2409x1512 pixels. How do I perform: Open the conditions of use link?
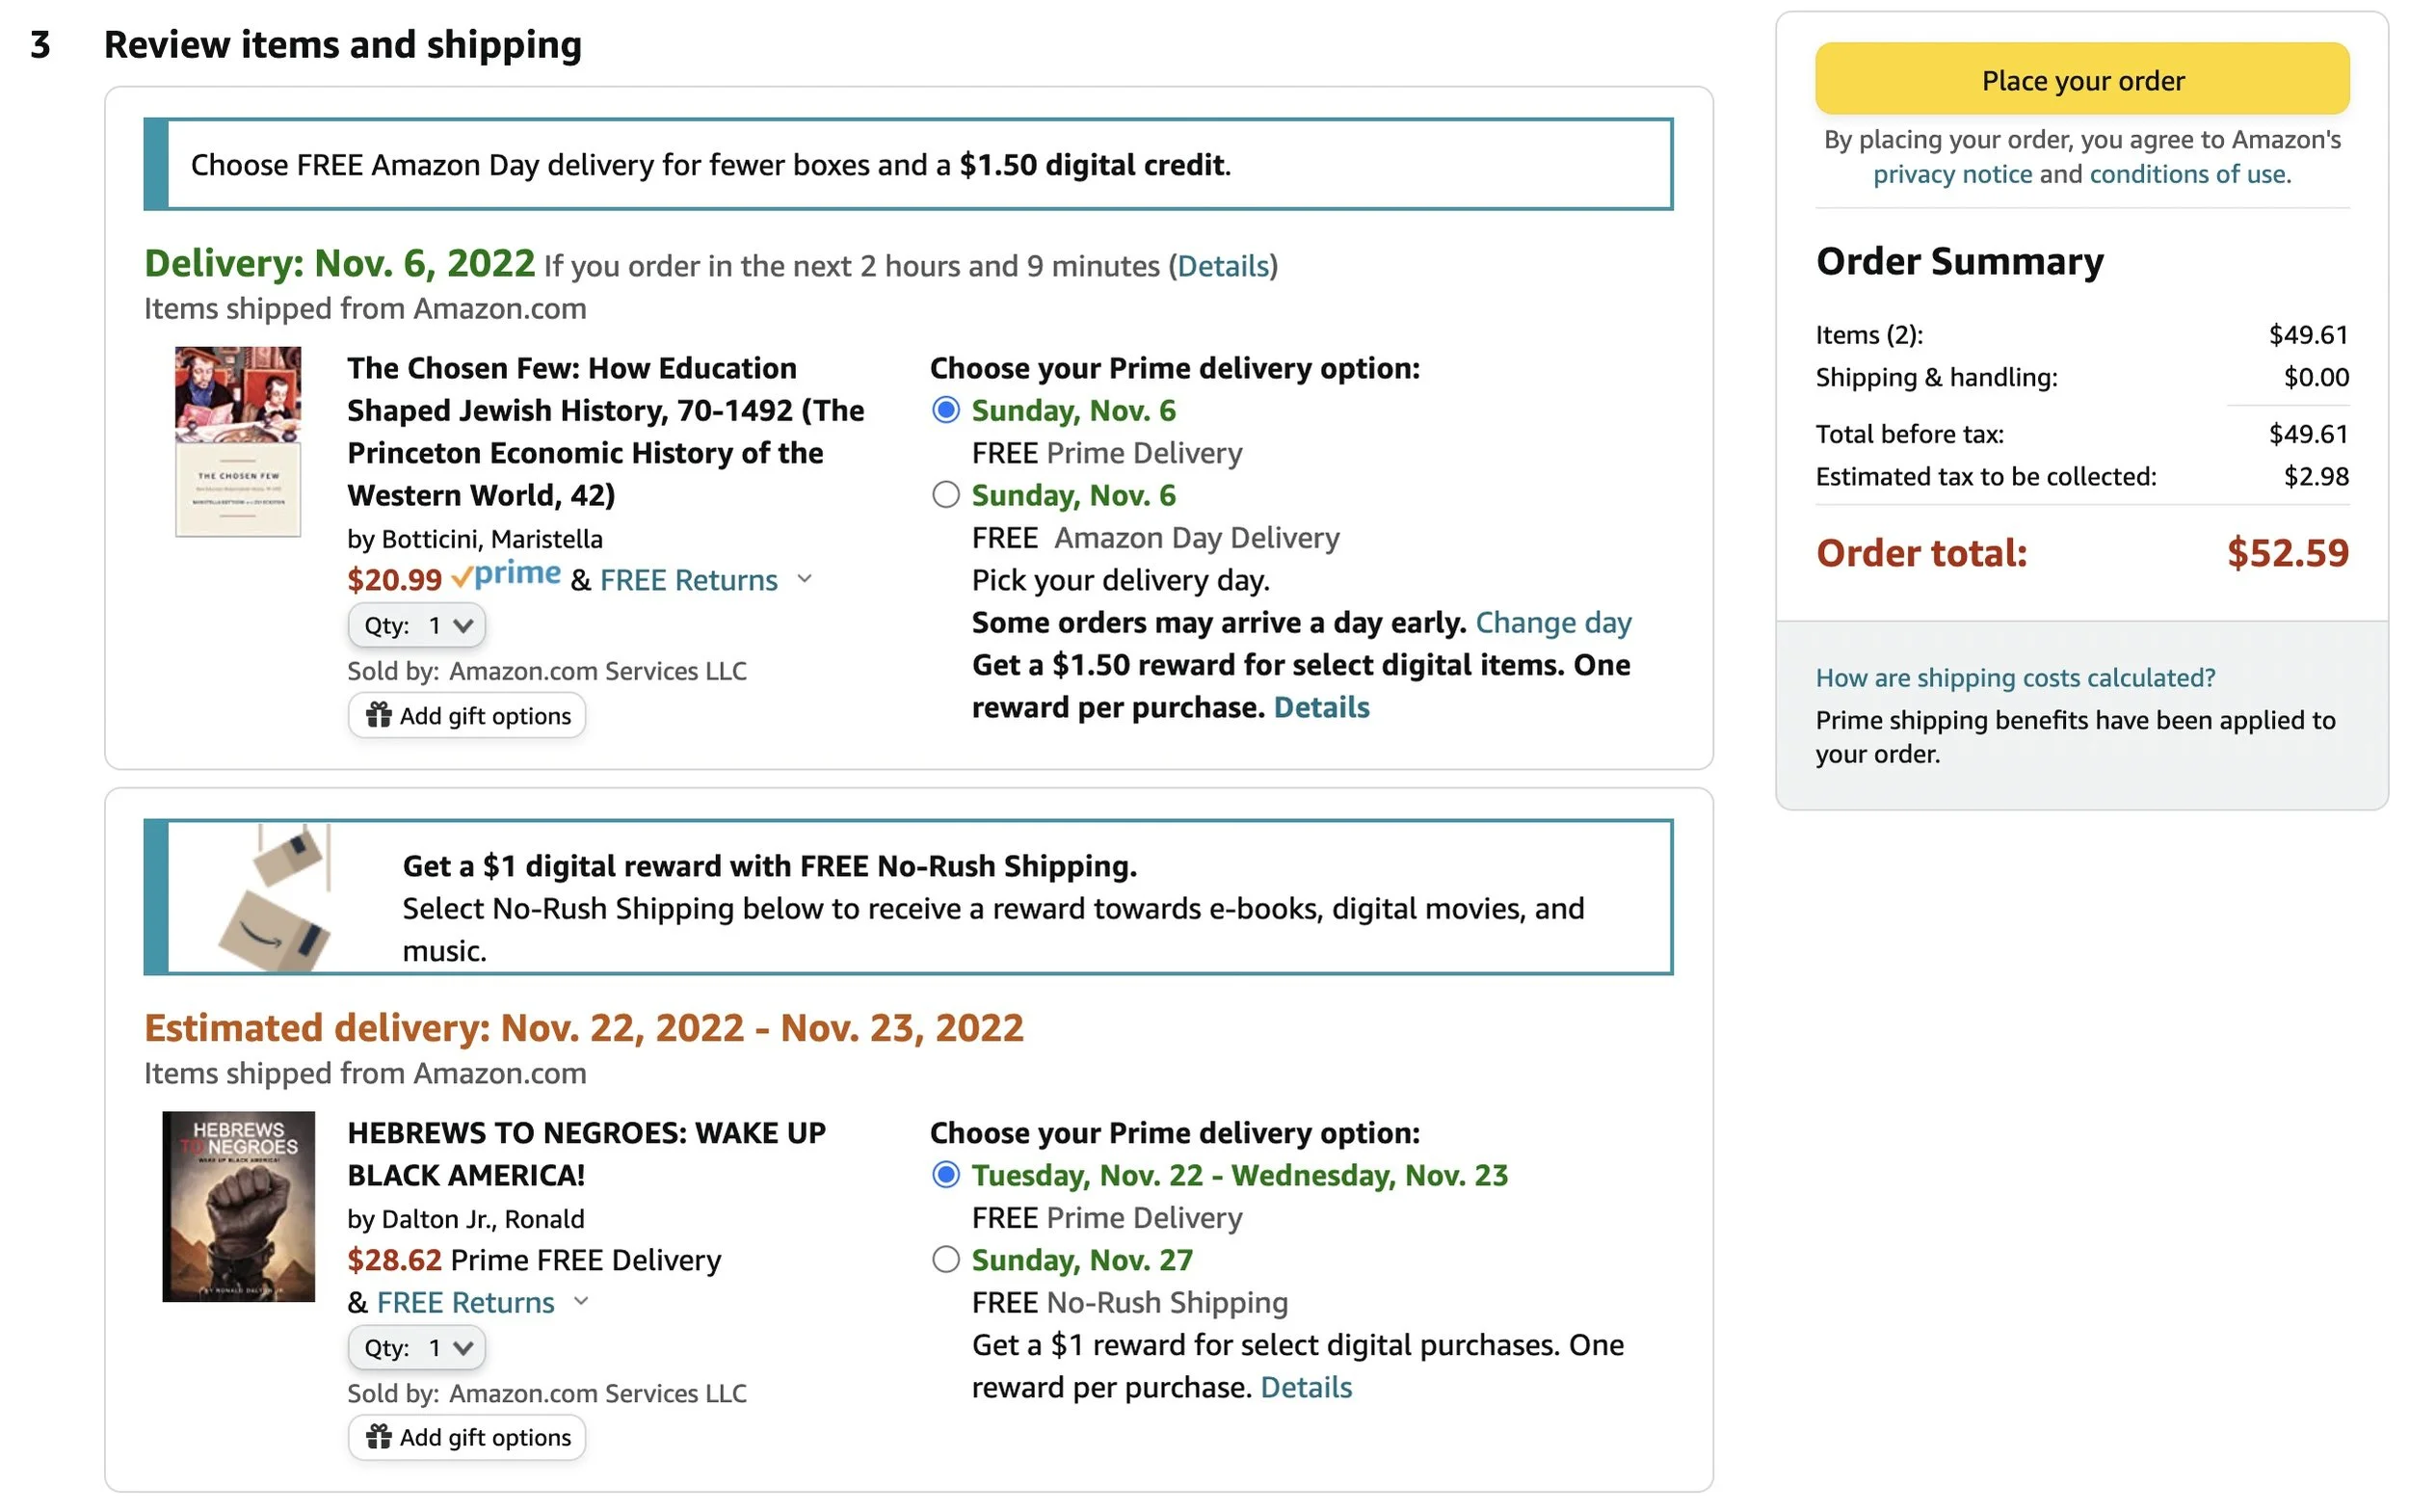point(2190,174)
